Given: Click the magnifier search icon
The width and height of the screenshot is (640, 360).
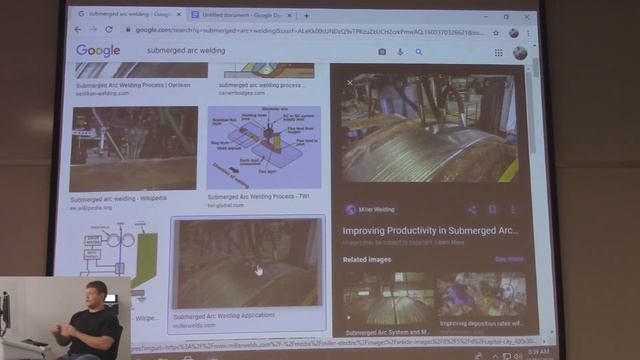Looking at the screenshot, I should [419, 52].
